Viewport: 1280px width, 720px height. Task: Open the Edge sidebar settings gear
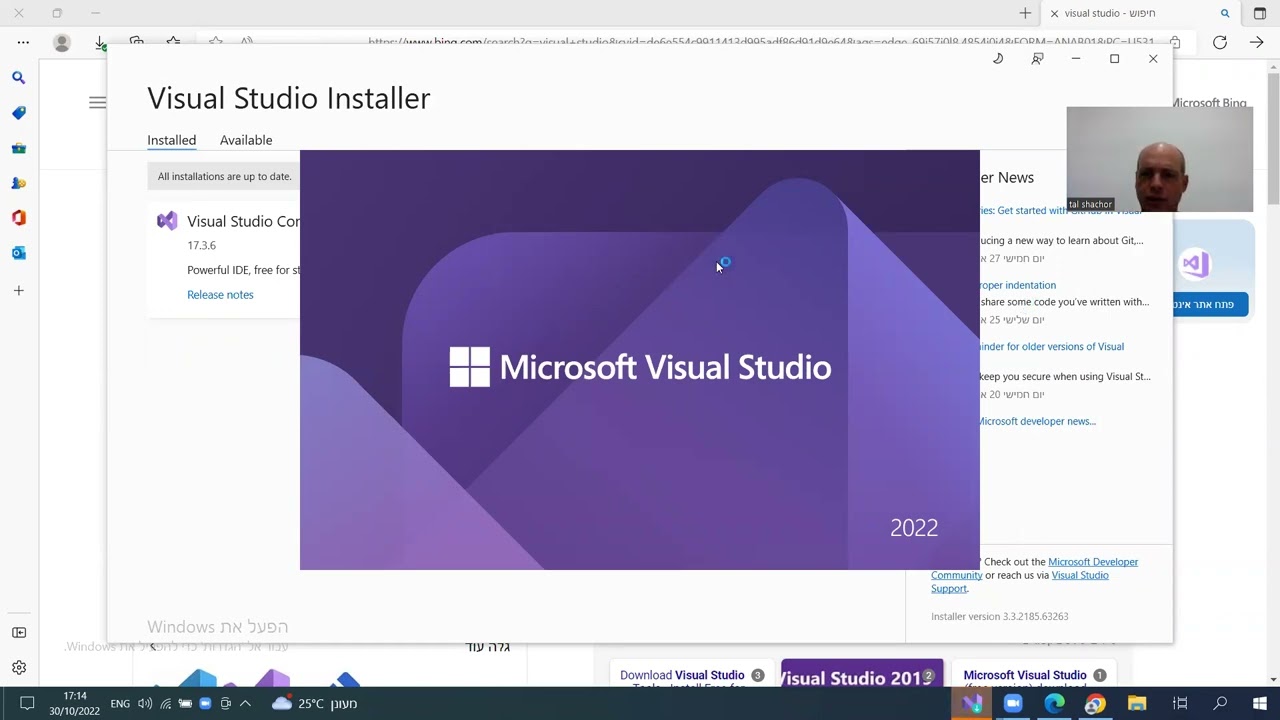click(19, 667)
